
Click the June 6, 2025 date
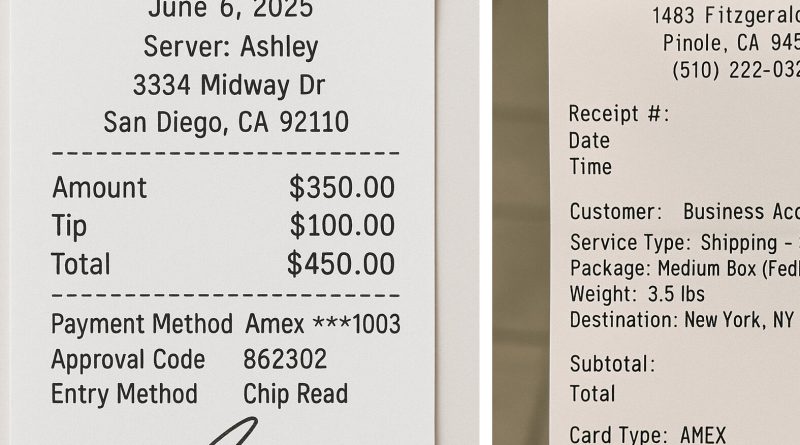pos(231,9)
